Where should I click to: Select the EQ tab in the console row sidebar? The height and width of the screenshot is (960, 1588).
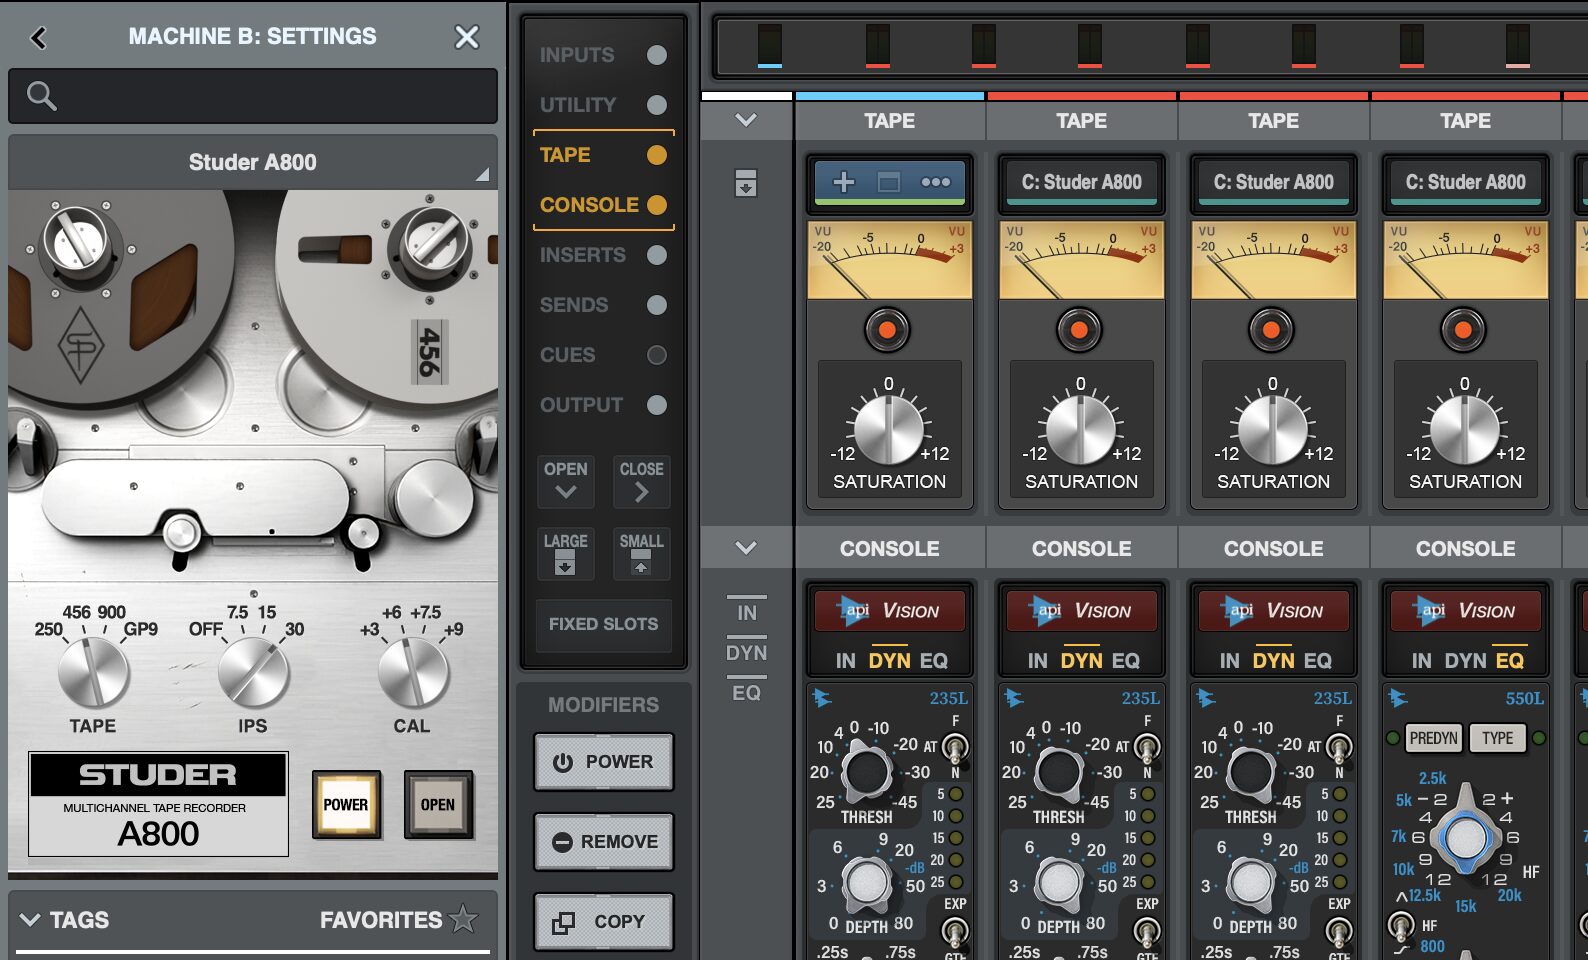click(x=747, y=693)
